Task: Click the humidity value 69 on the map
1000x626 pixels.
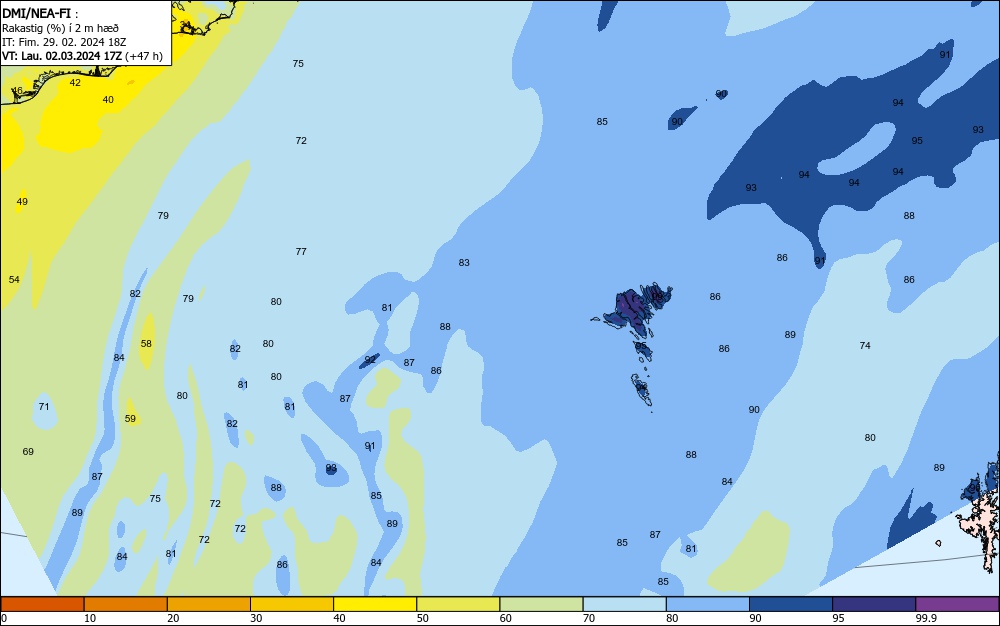Action: click(x=28, y=451)
